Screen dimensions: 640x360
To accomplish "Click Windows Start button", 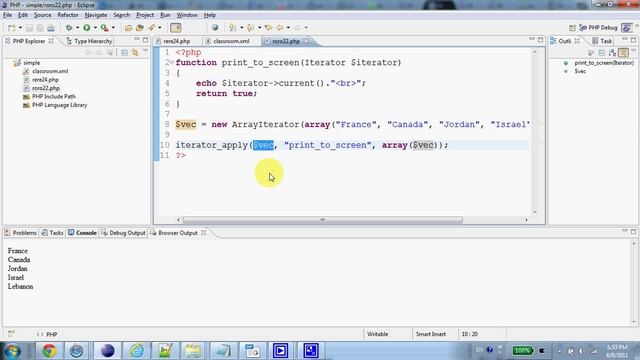I will (12, 351).
